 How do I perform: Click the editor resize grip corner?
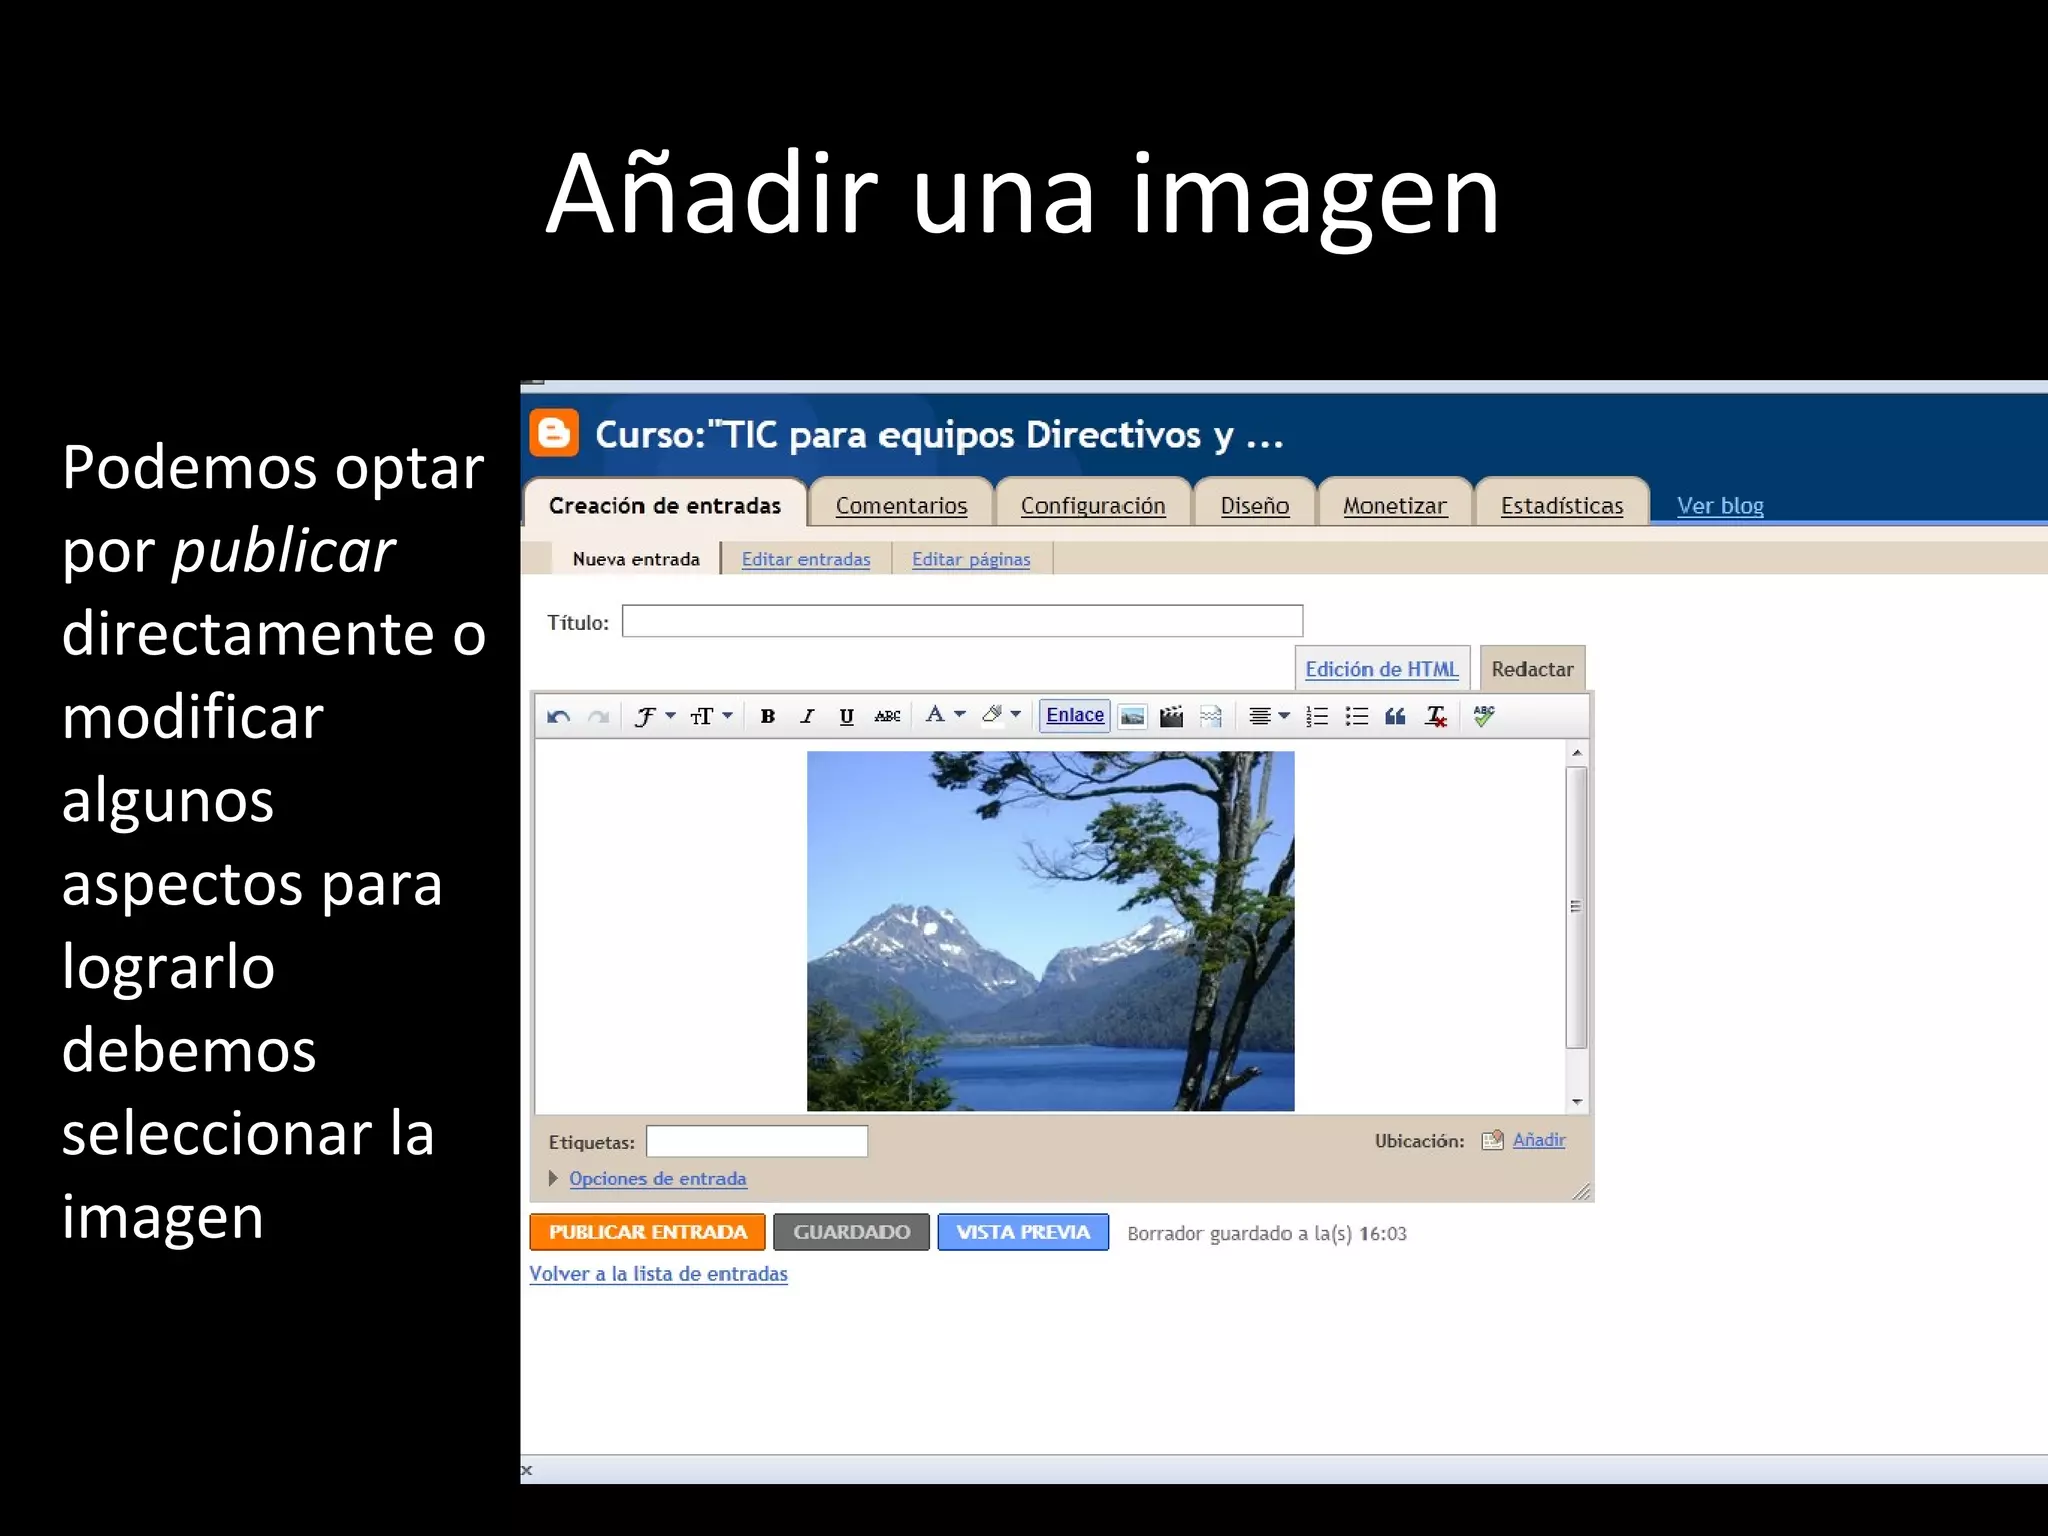tap(1581, 1191)
